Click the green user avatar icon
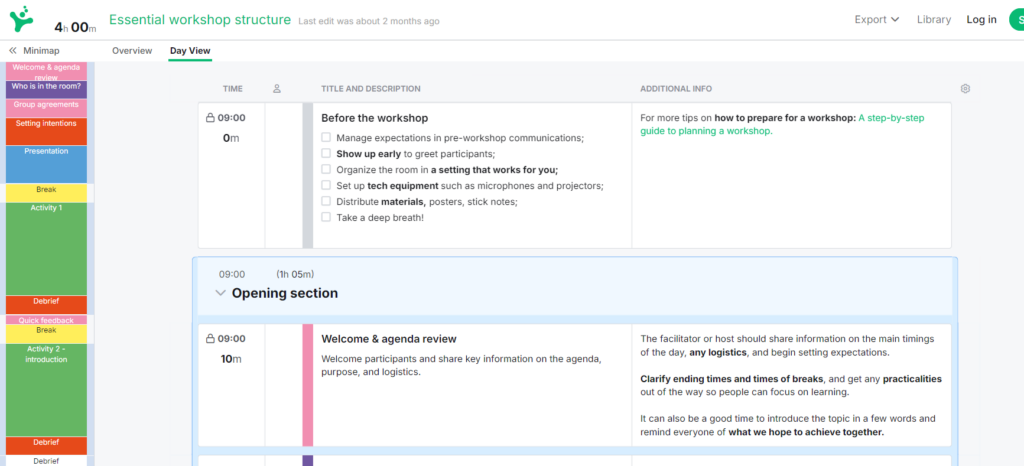 [x=1016, y=20]
